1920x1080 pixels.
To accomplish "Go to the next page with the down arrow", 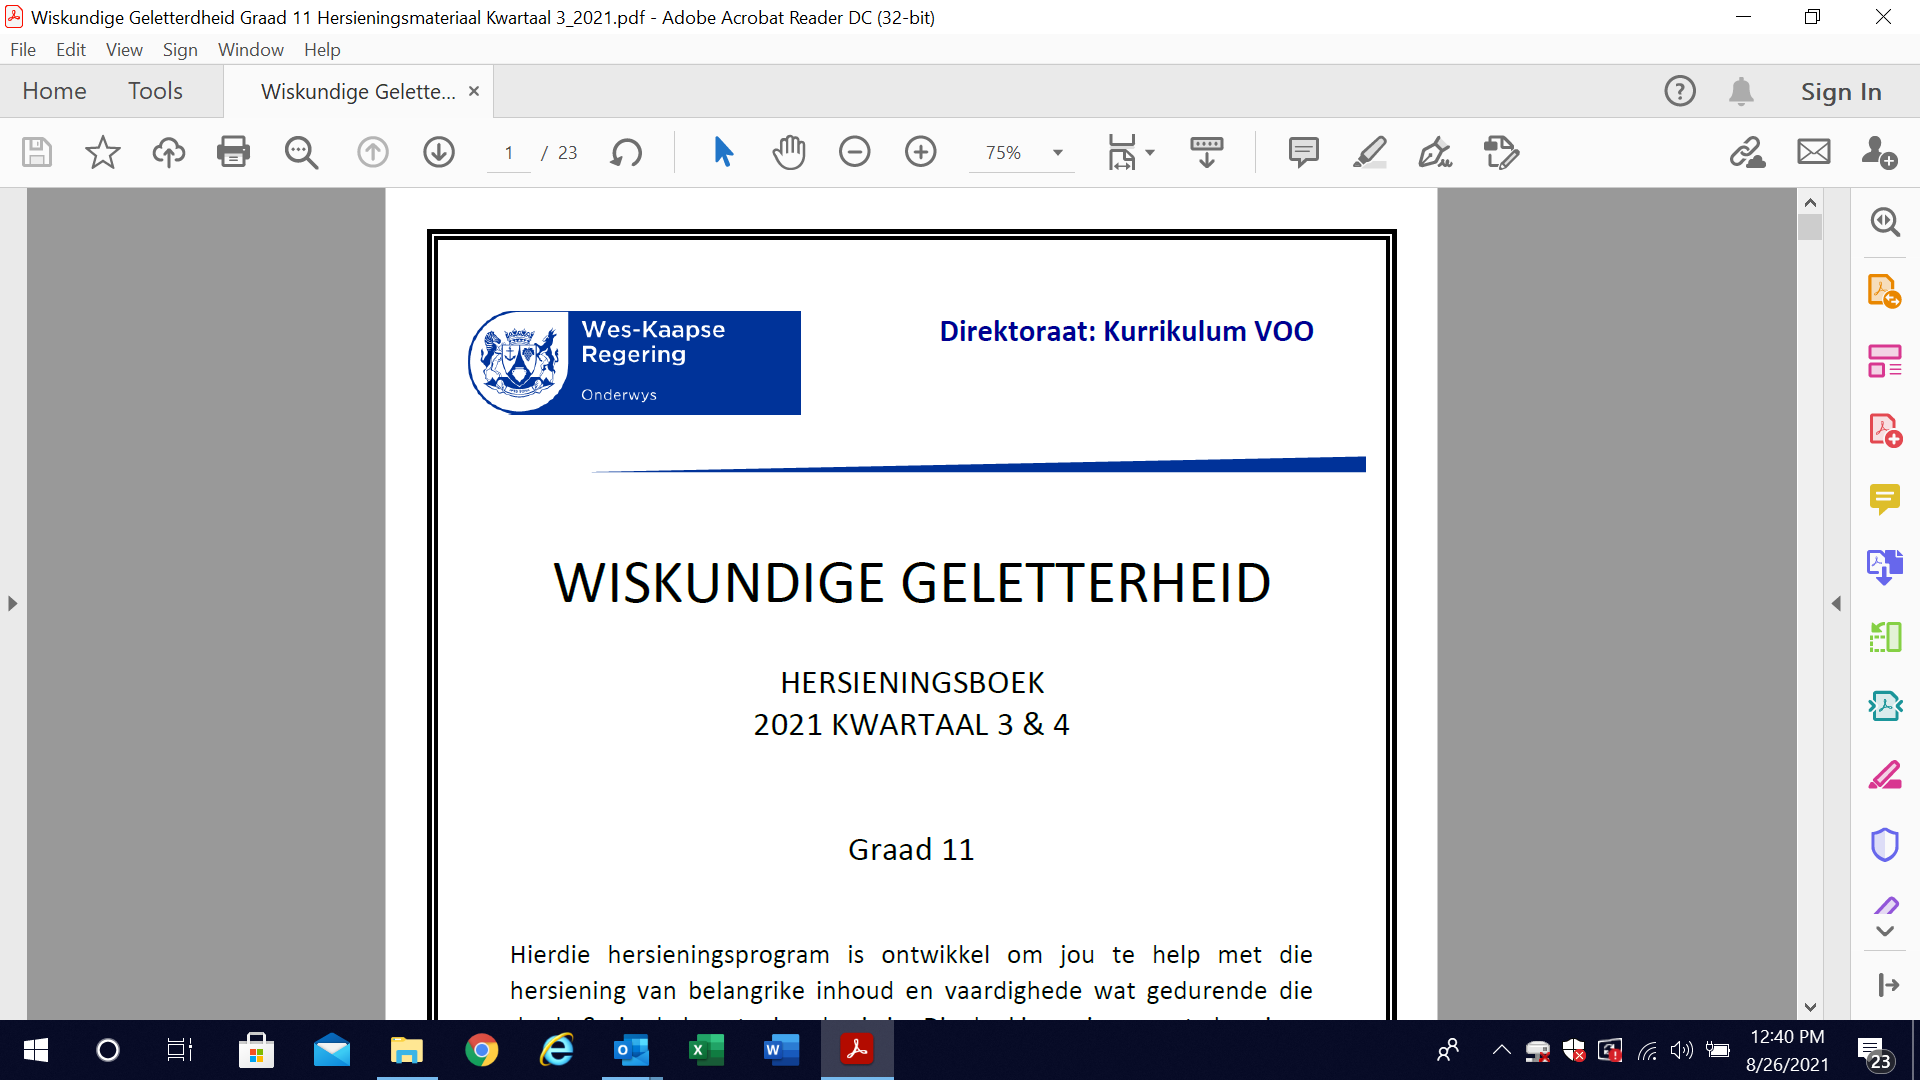I will click(439, 152).
